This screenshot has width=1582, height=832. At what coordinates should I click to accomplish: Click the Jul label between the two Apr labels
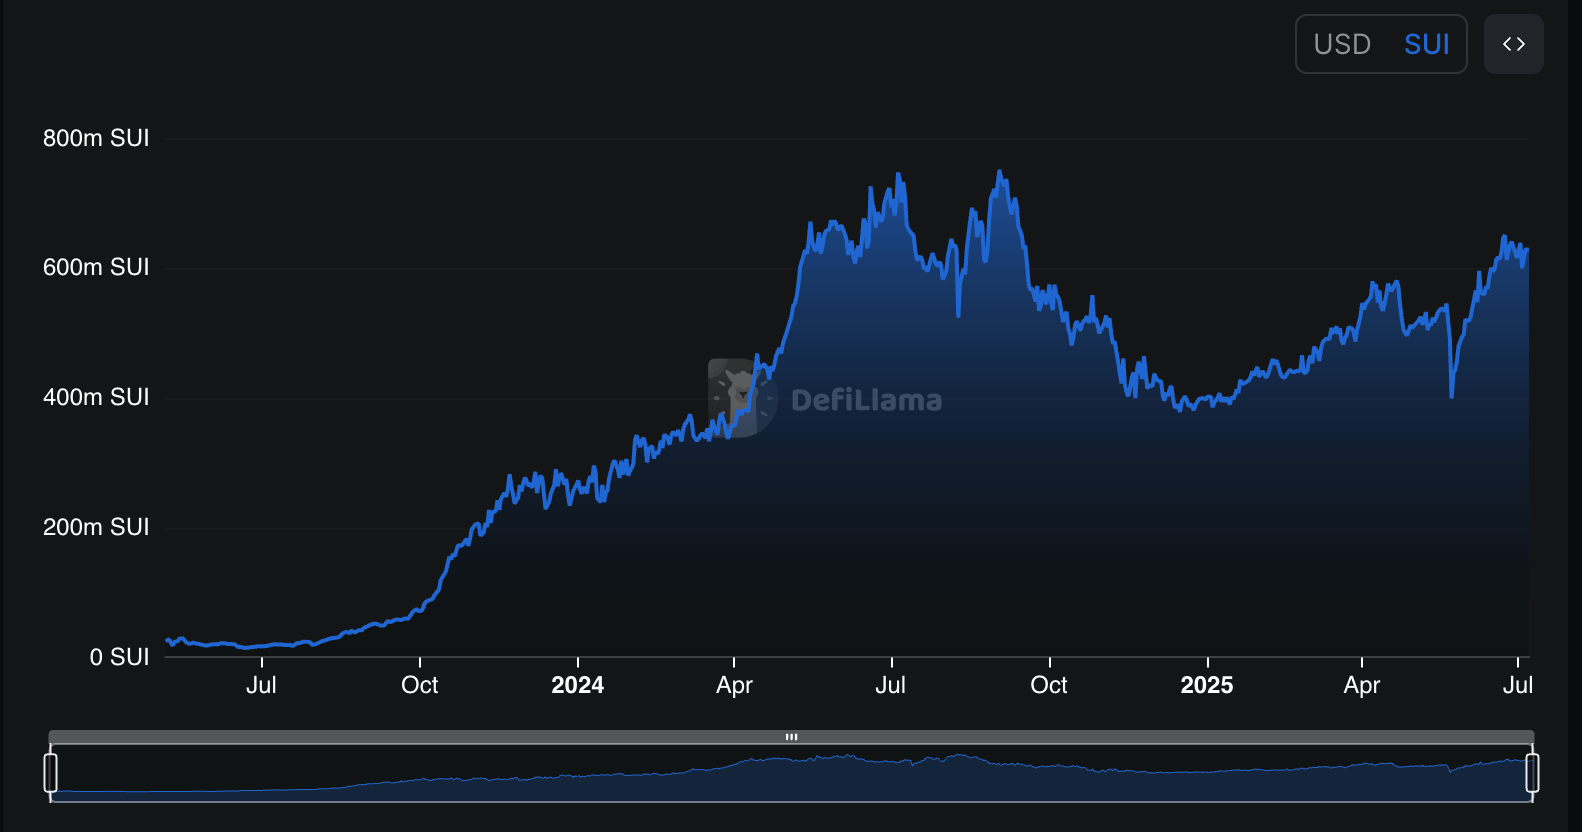pyautogui.click(x=891, y=685)
